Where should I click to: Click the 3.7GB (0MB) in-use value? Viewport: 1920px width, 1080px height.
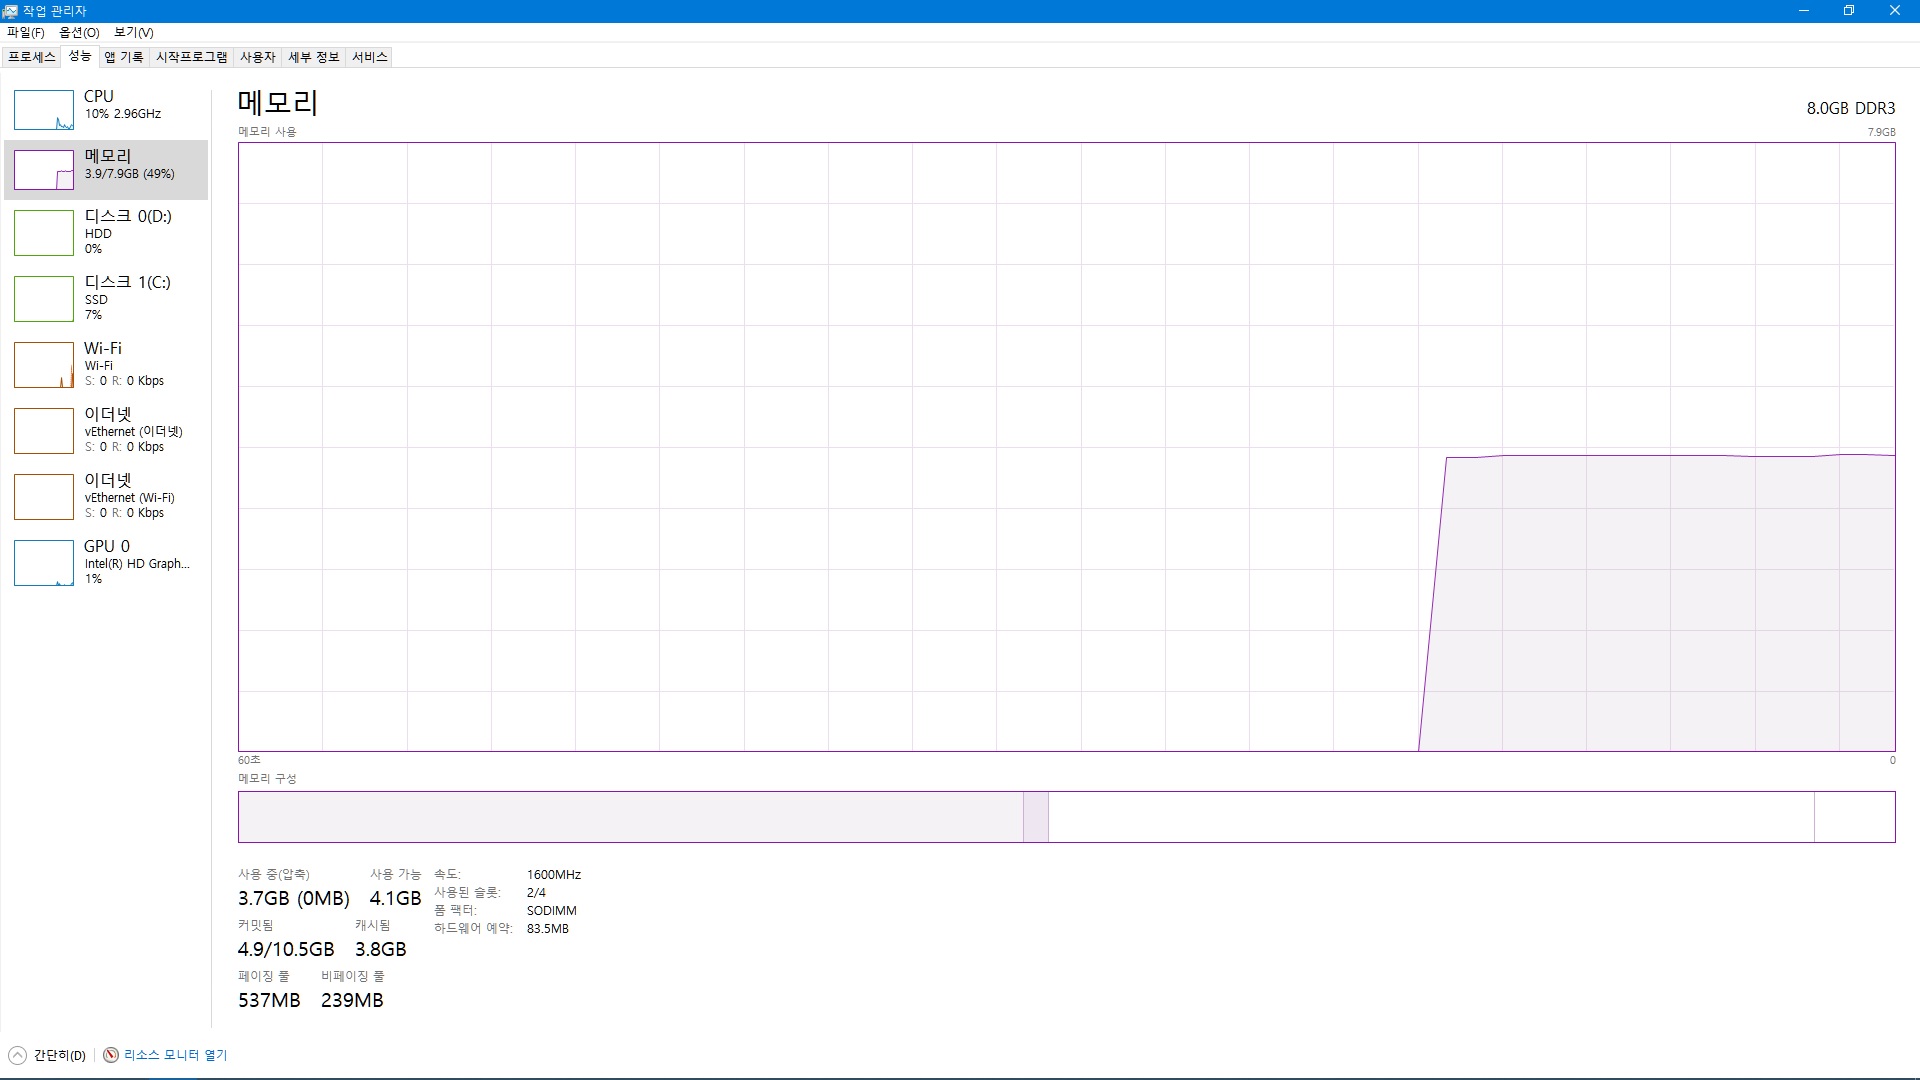point(294,898)
